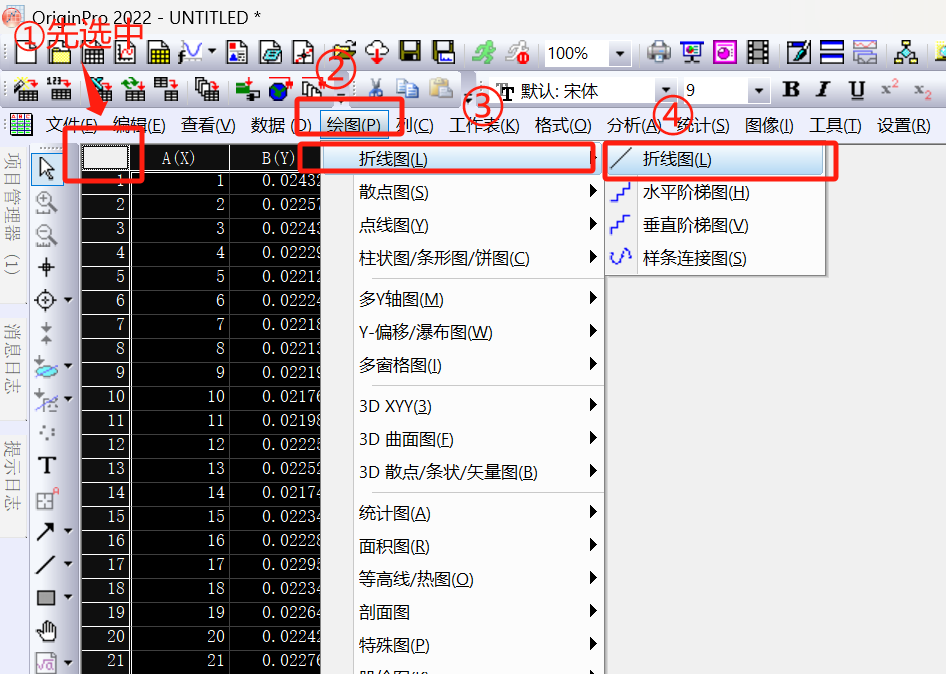Toggle Italic text formatting
This screenshot has height=674, width=946.
pyautogui.click(x=824, y=89)
